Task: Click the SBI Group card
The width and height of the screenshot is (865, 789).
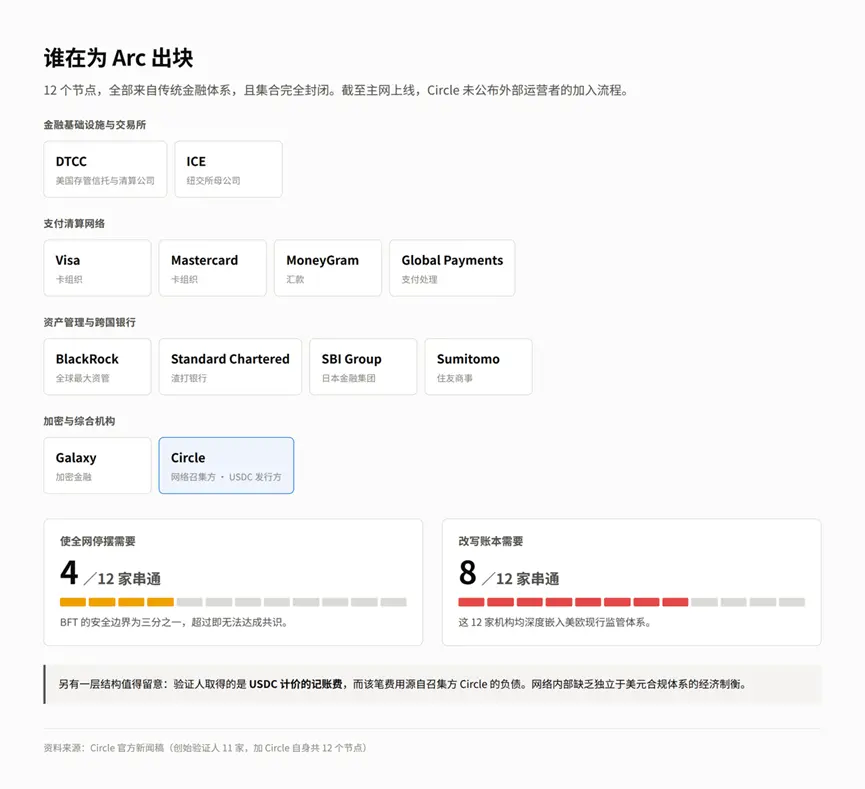Action: [x=363, y=367]
